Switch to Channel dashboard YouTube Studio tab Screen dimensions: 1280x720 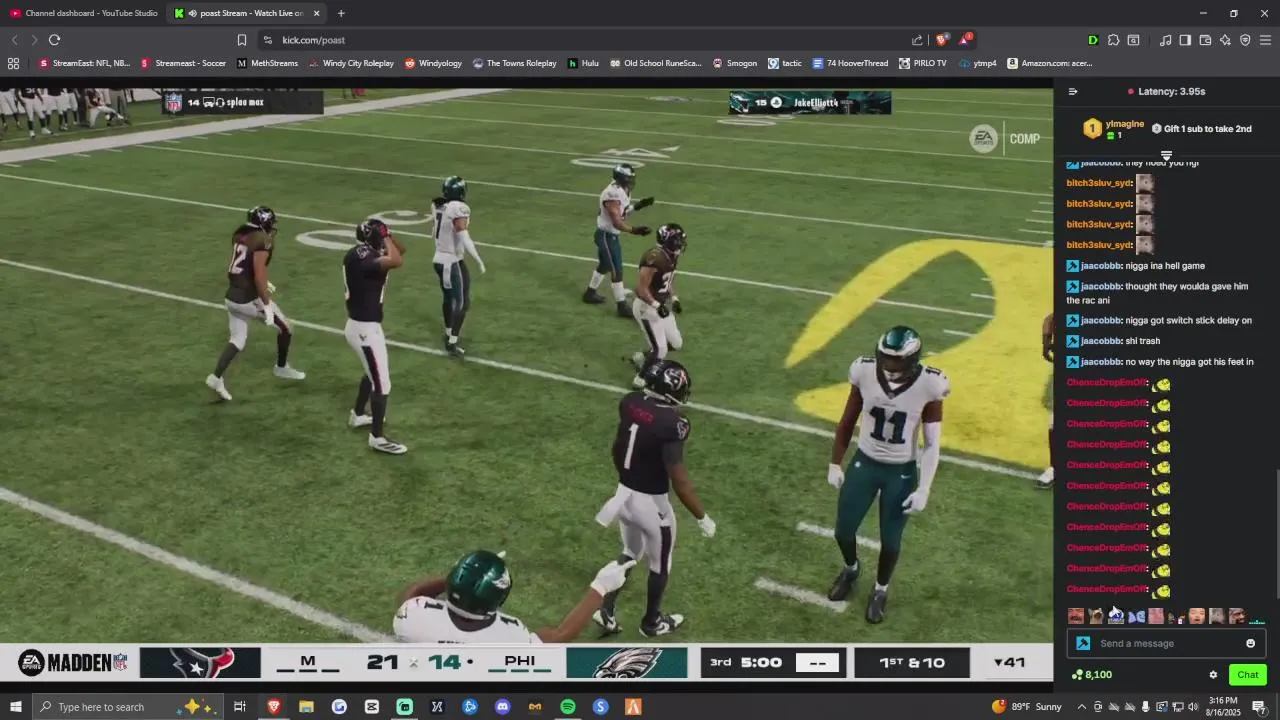(83, 13)
